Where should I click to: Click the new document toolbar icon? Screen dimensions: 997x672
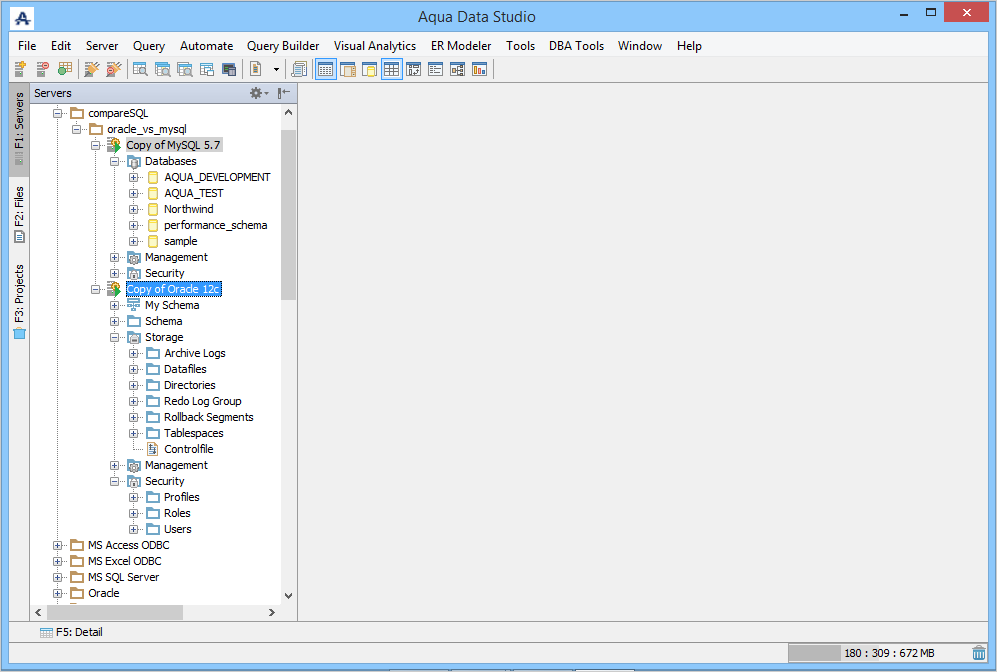(256, 69)
